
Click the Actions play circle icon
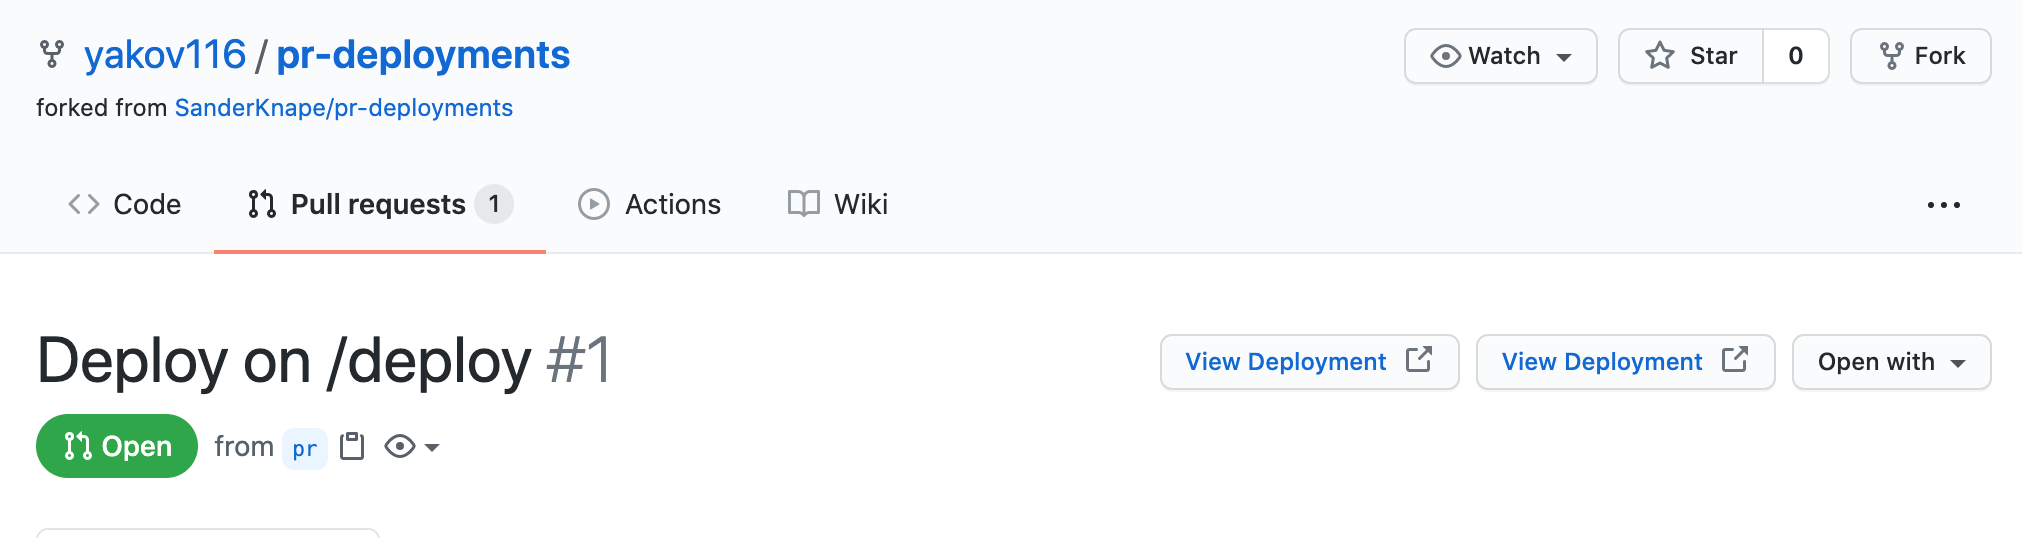pyautogui.click(x=594, y=204)
